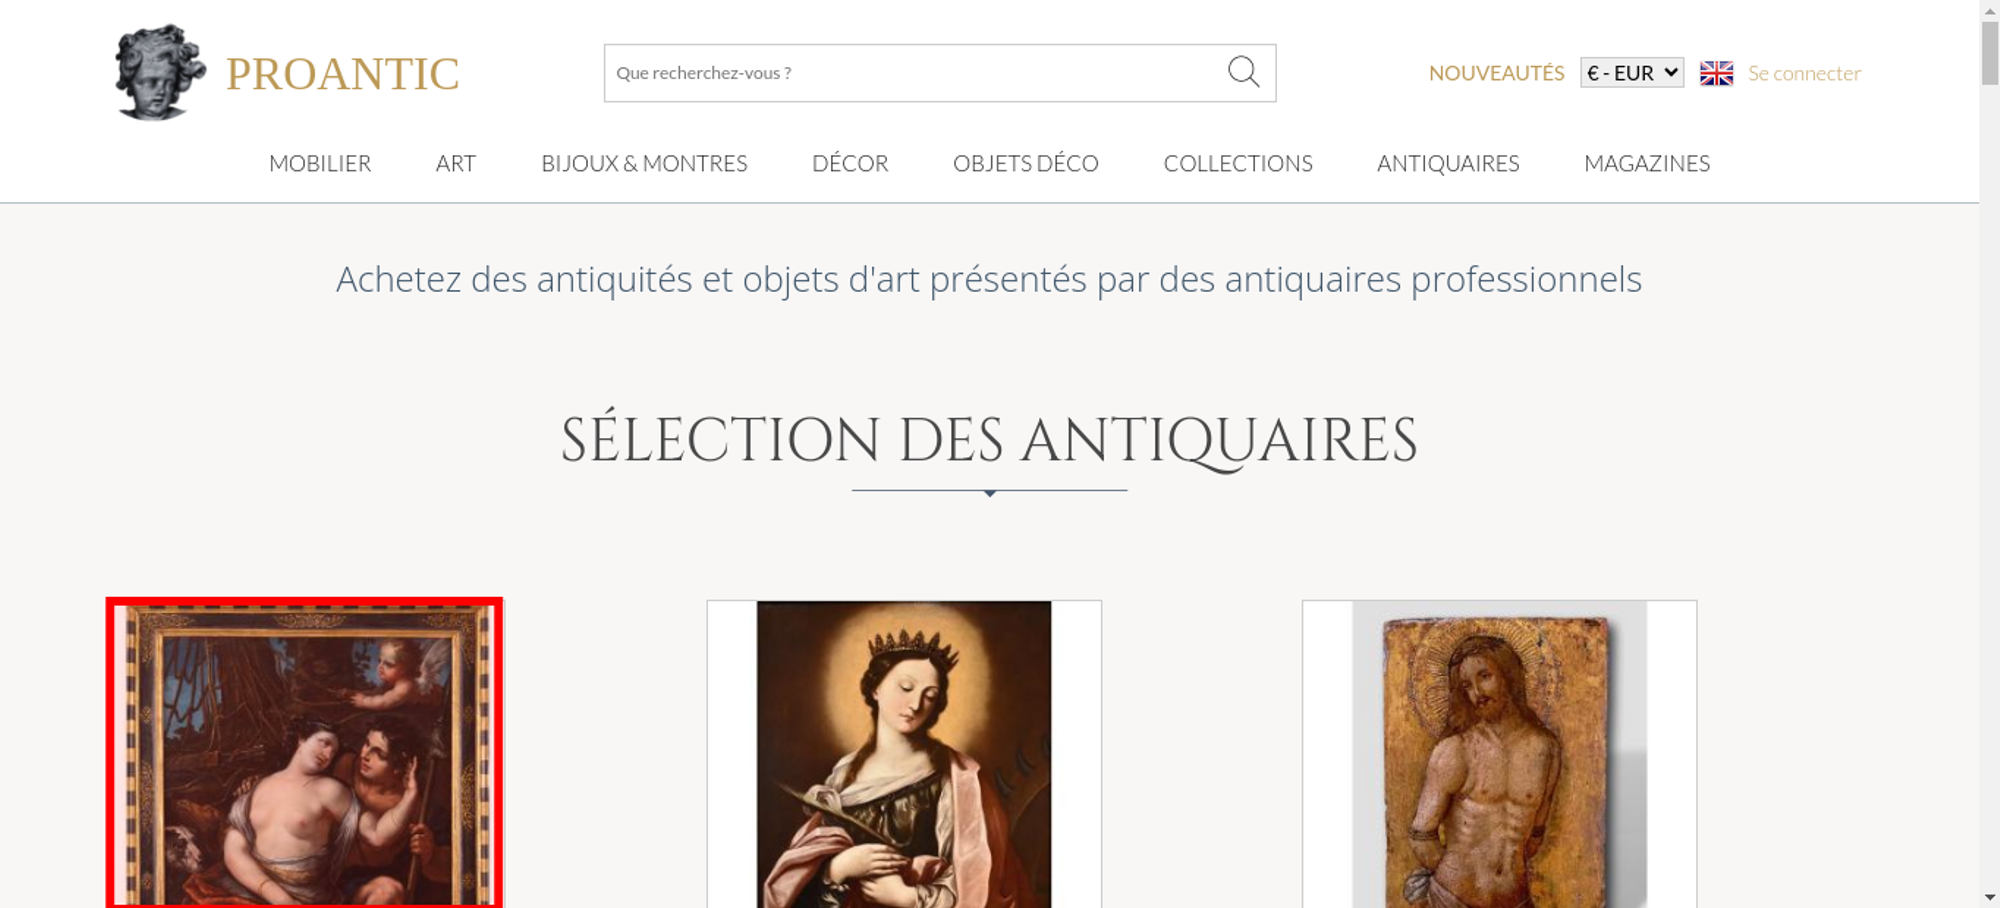Open the OBJETS DÉCO menu
The width and height of the screenshot is (2000, 908).
point(1025,163)
